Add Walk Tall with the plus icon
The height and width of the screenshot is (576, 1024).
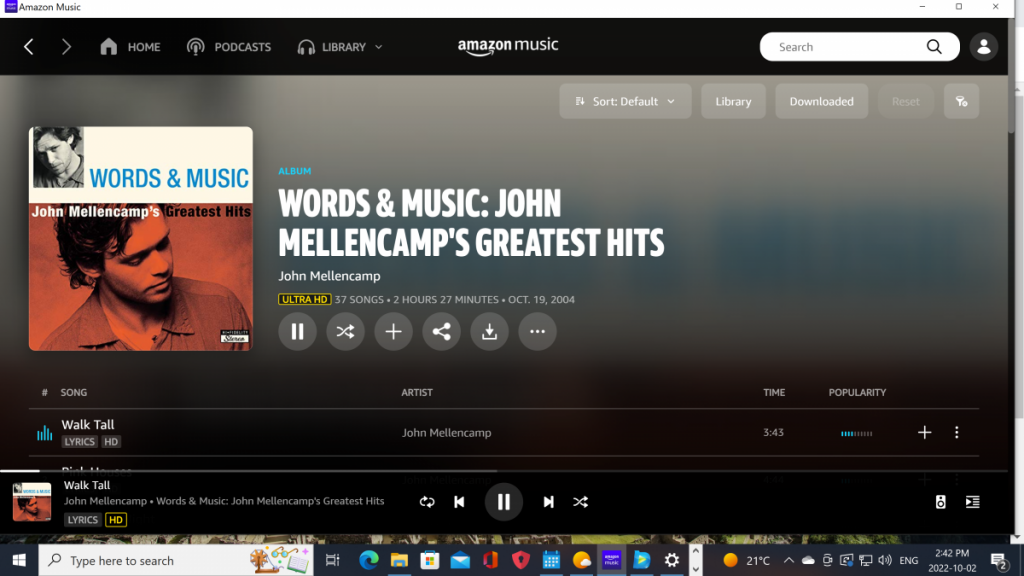924,432
